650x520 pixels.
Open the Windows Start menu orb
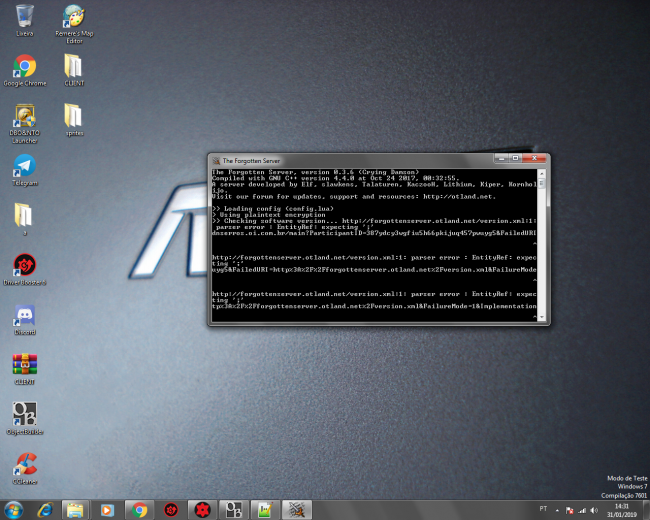coord(13,510)
